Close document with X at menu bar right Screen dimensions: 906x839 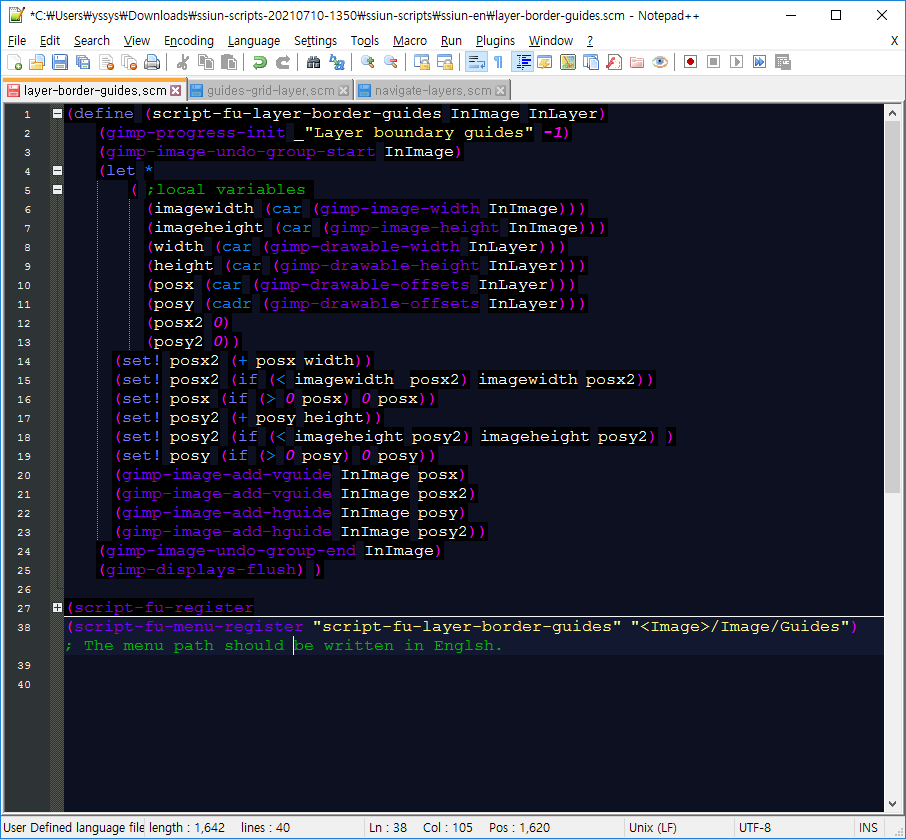[894, 40]
